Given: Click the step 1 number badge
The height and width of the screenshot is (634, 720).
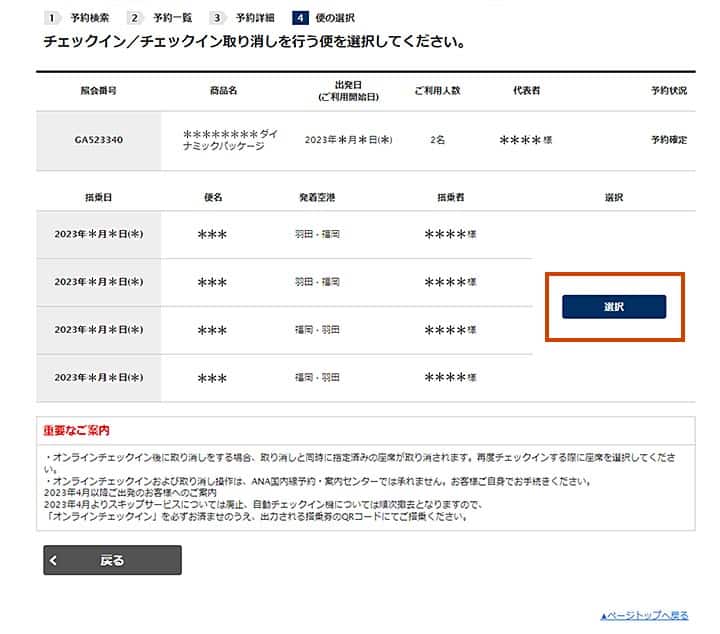Looking at the screenshot, I should pyautogui.click(x=50, y=18).
